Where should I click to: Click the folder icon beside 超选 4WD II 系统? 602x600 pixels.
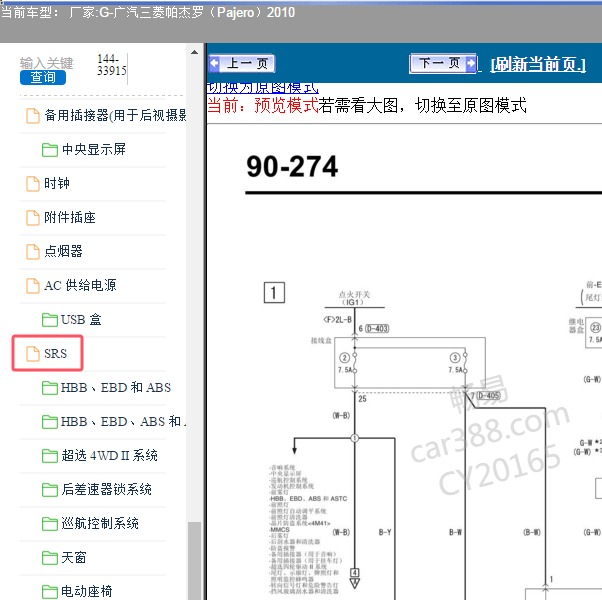[50, 456]
